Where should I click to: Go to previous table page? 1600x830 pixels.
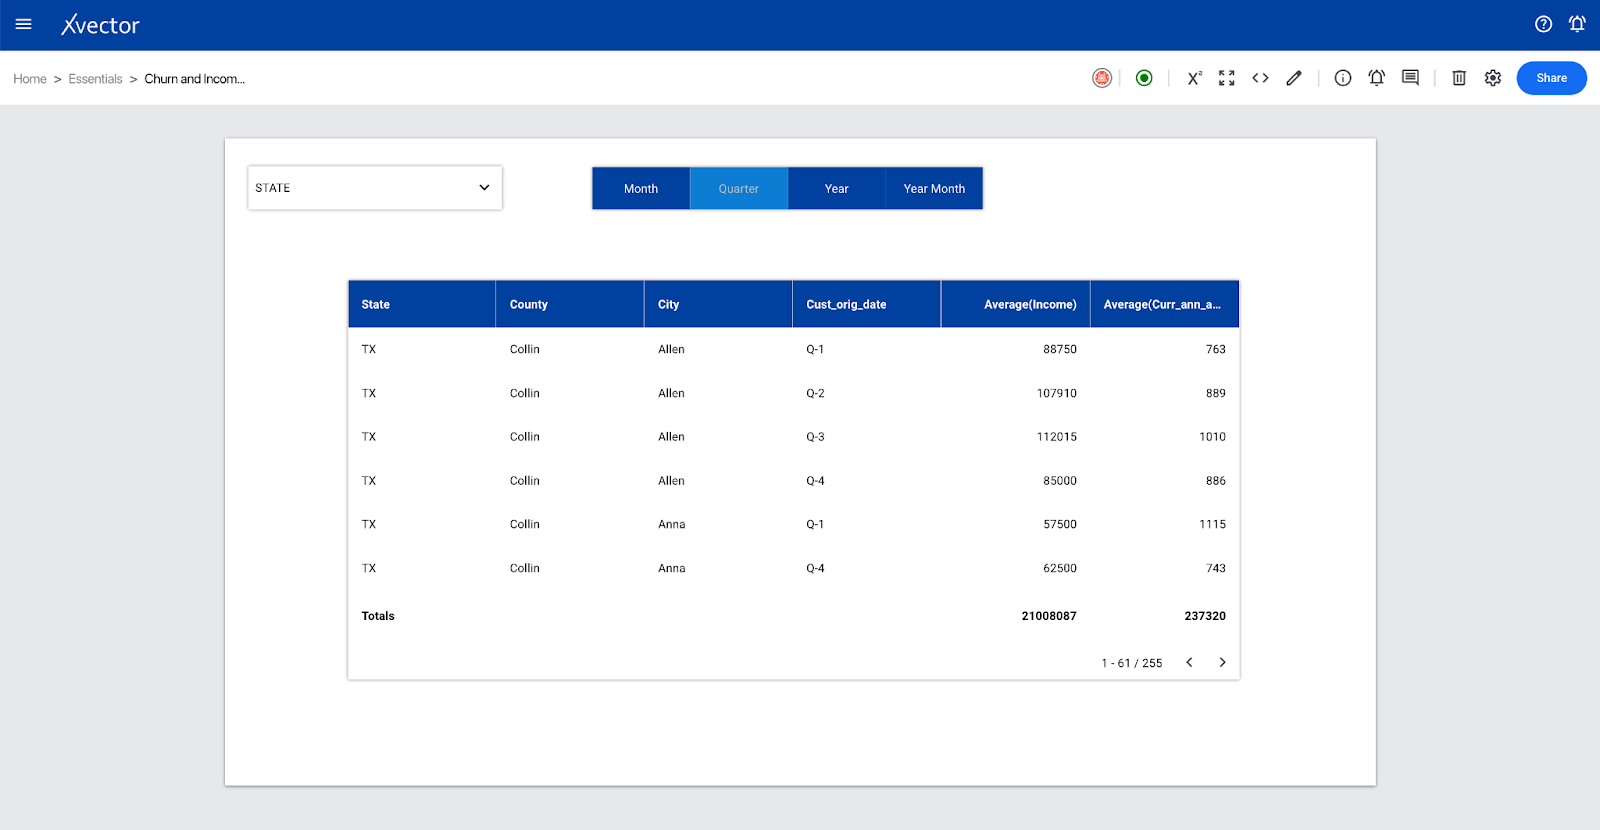coord(1189,662)
